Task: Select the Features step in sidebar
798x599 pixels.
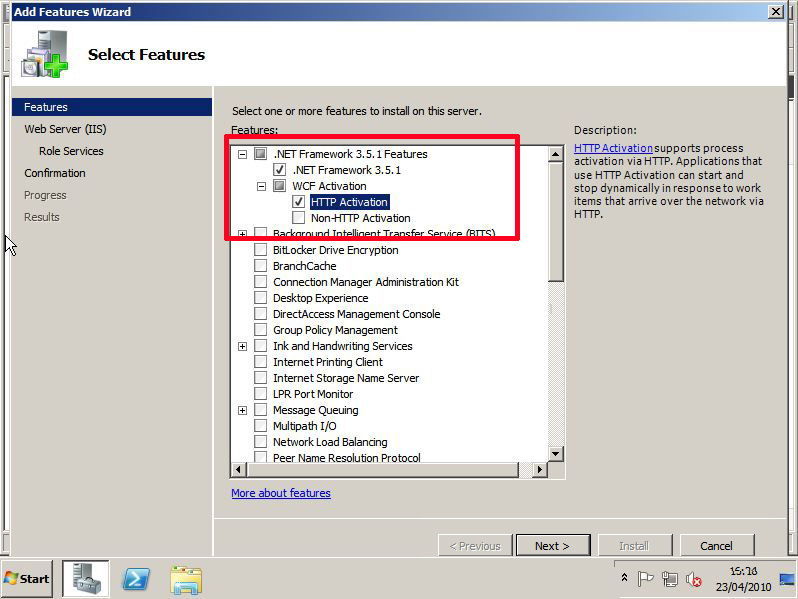Action: tap(112, 107)
